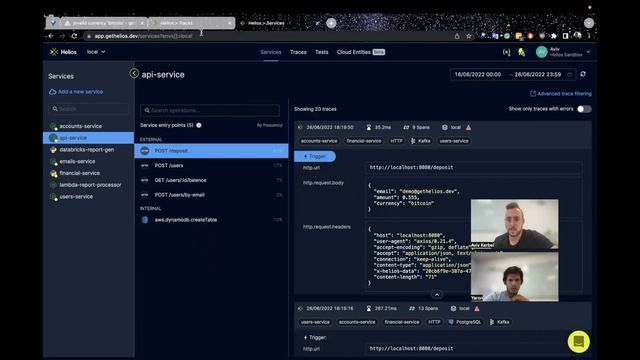Click the Aviv user avatar
This screenshot has height=360, width=640.
(x=541, y=52)
